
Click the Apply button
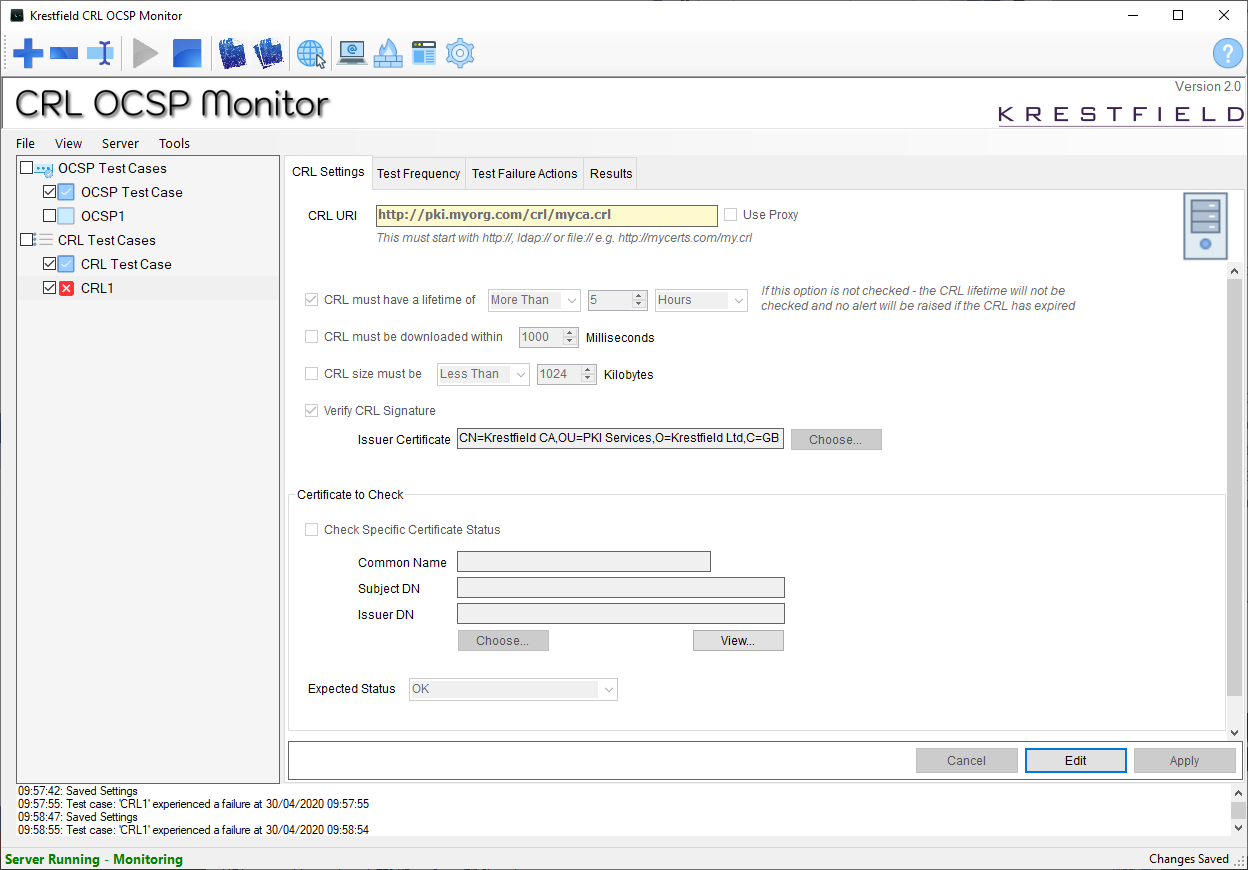tap(1184, 761)
